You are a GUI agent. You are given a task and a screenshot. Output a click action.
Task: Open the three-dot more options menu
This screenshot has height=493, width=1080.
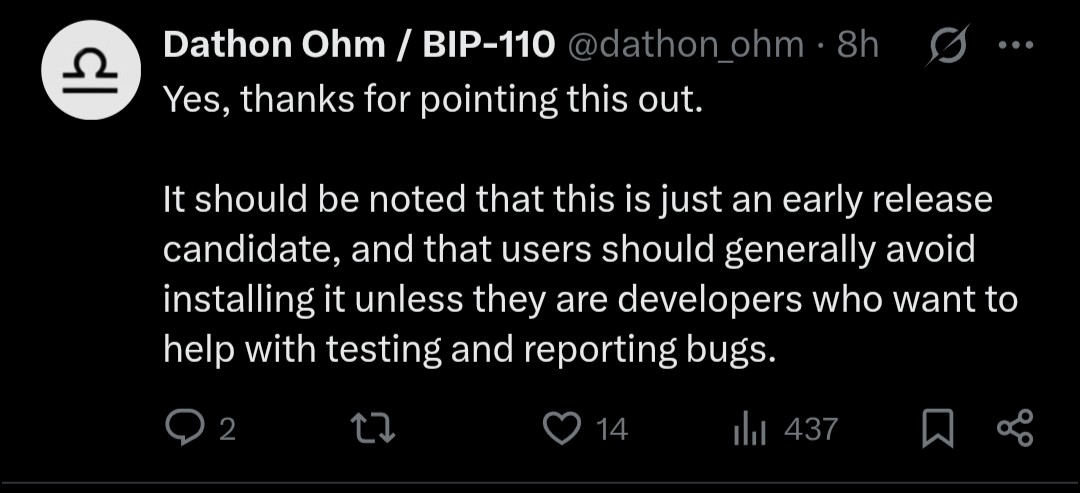[x=1018, y=45]
